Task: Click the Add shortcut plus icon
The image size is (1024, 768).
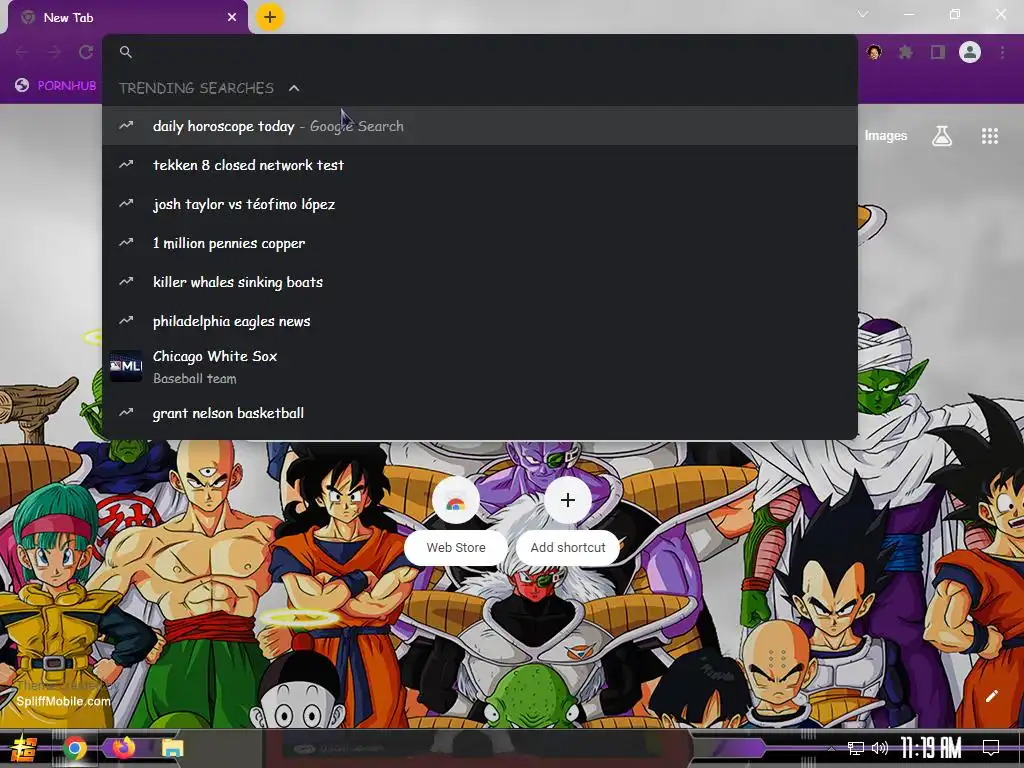Action: tap(568, 500)
